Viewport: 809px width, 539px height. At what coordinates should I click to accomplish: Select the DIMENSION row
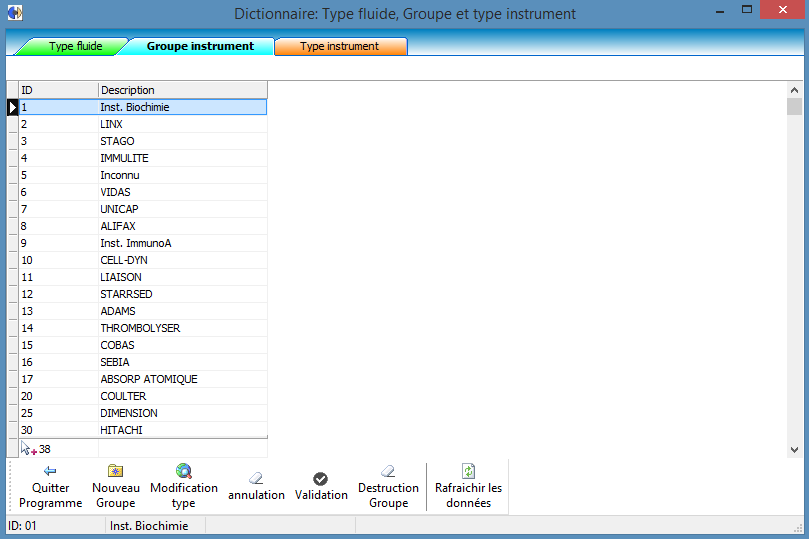[143, 414]
